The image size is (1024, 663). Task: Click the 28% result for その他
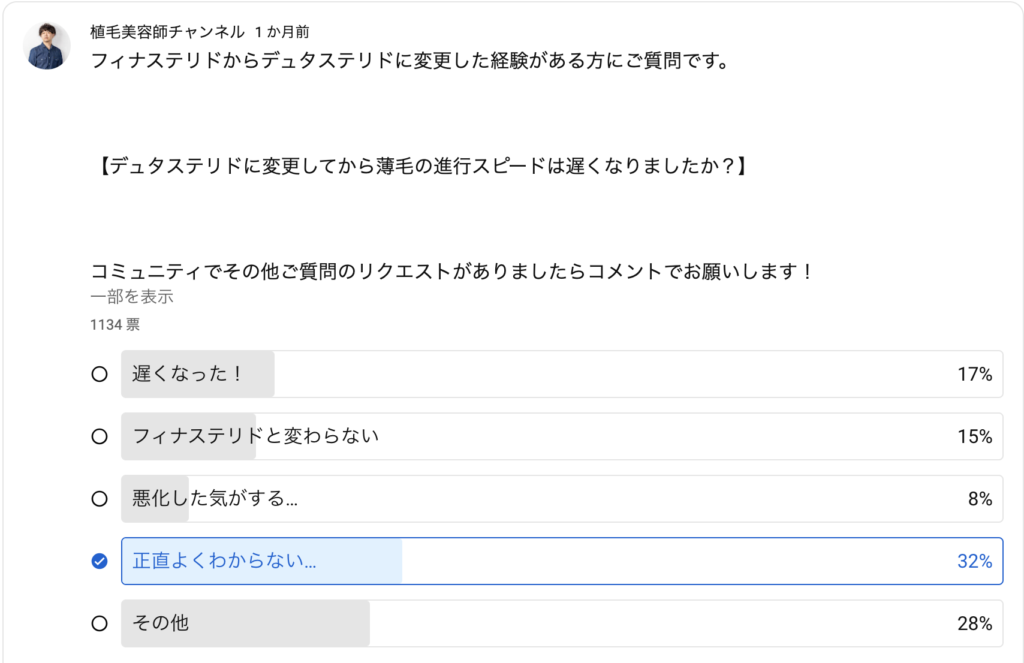[x=974, y=624]
